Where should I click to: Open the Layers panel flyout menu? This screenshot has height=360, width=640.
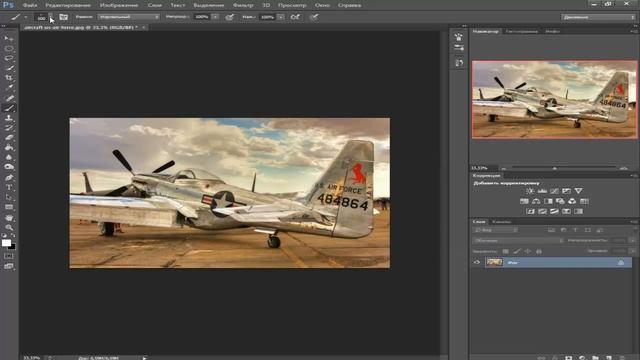click(633, 222)
